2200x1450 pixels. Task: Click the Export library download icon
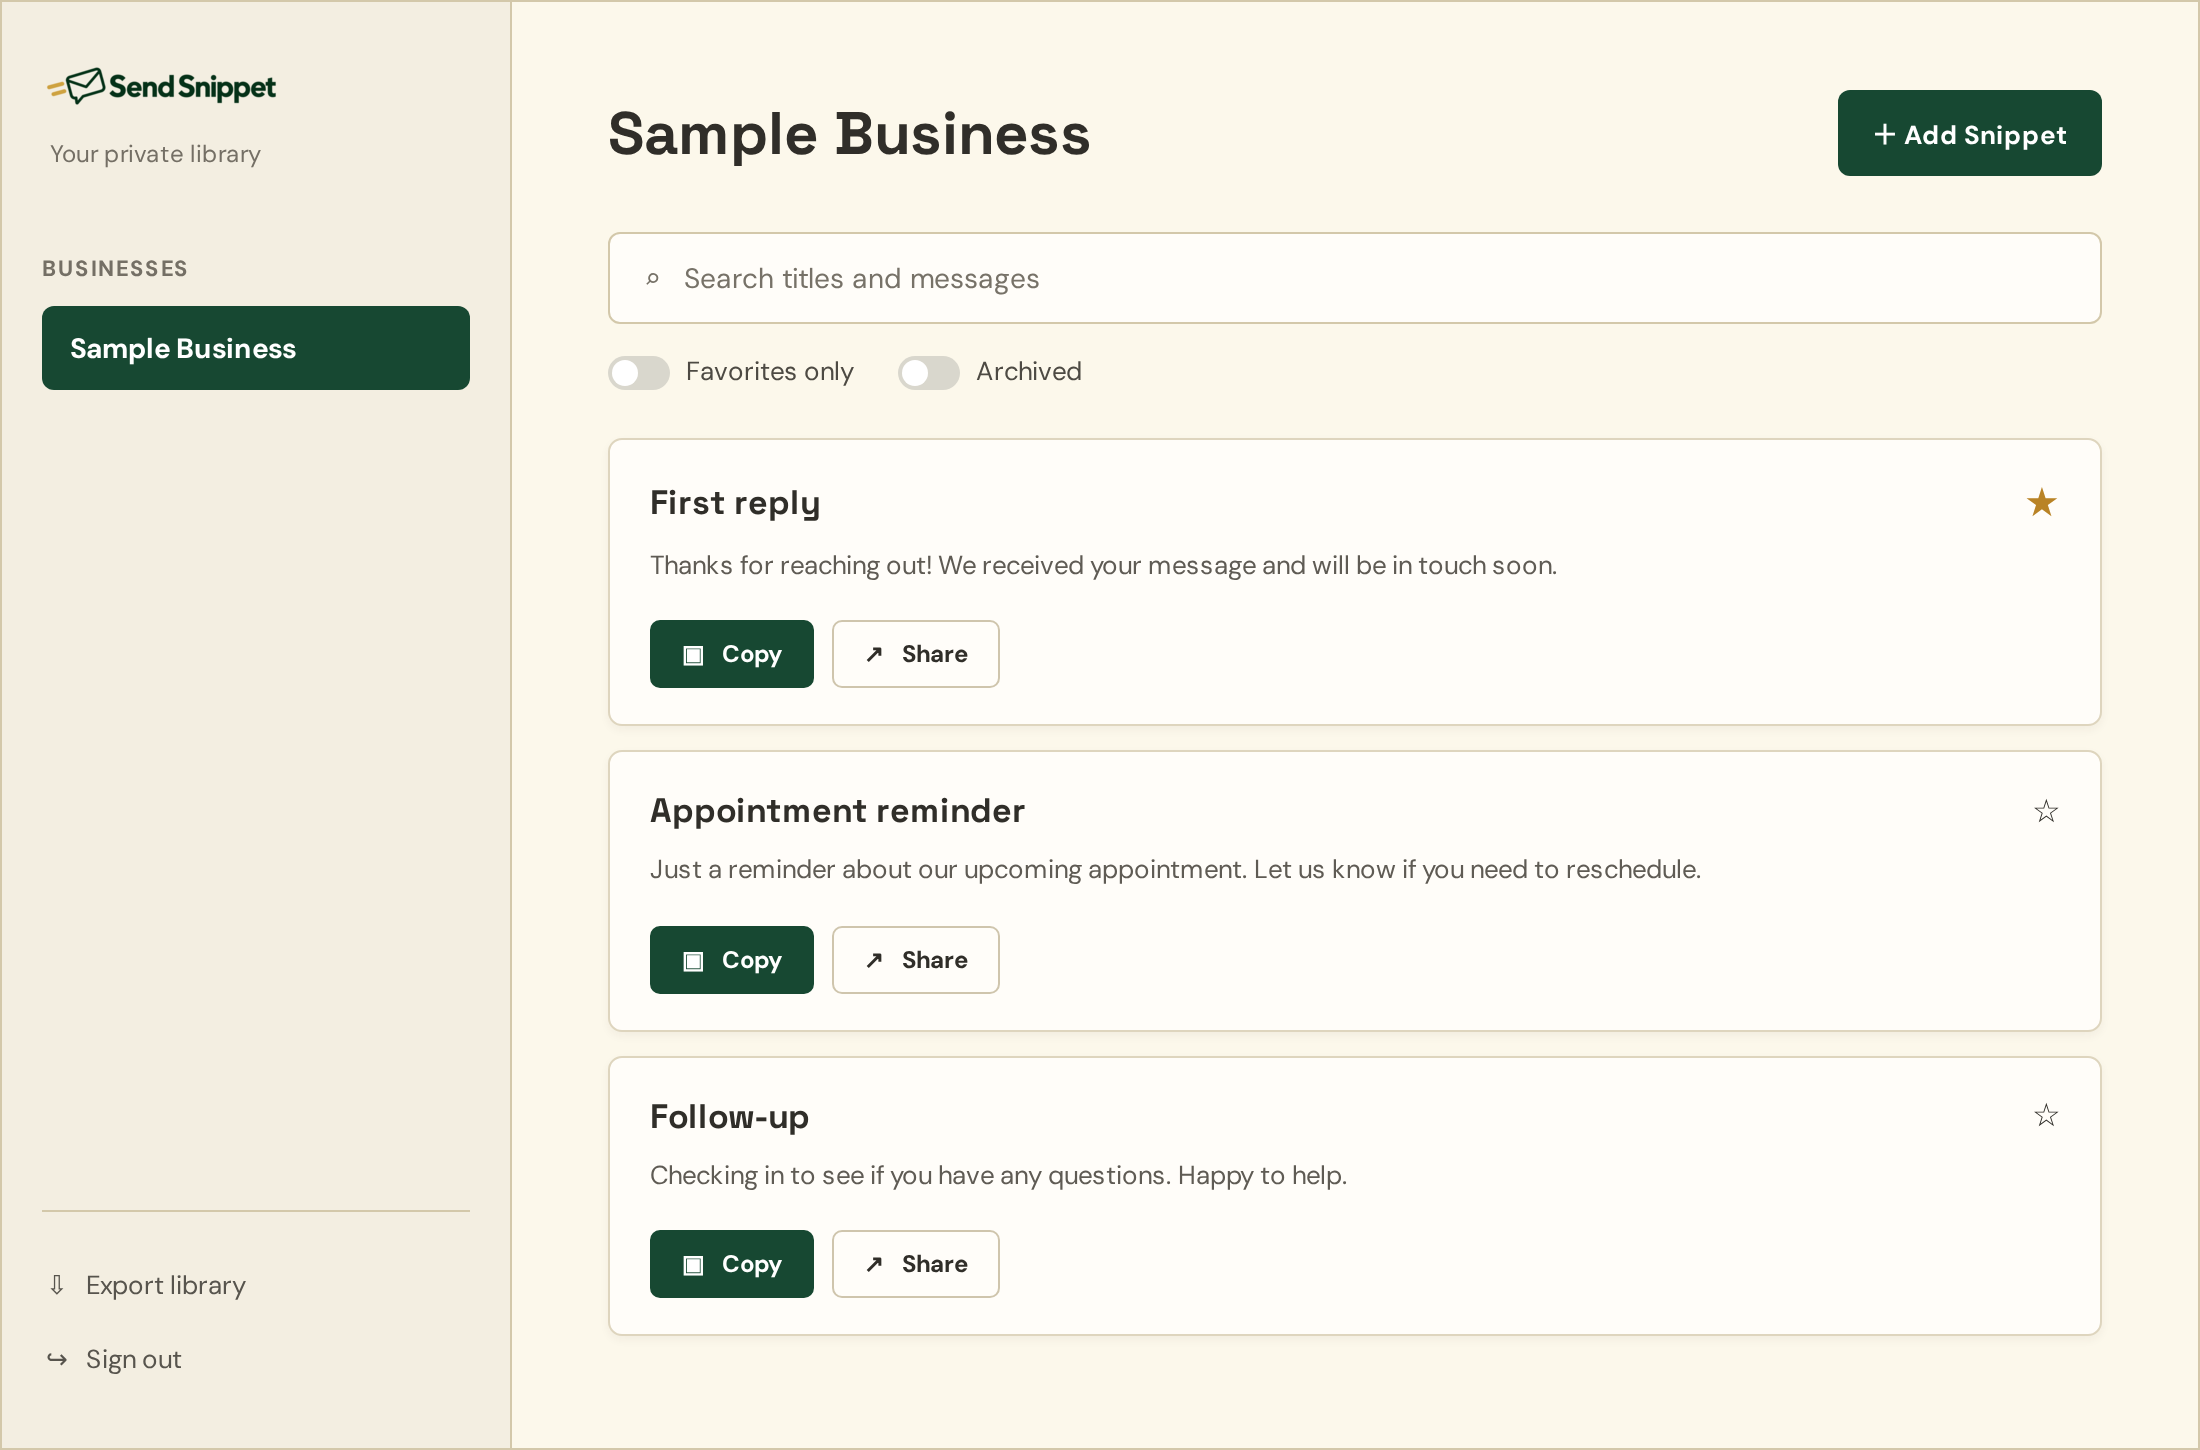[57, 1285]
